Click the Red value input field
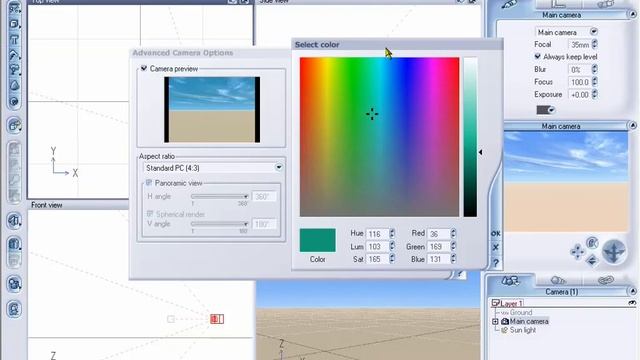 [439, 233]
